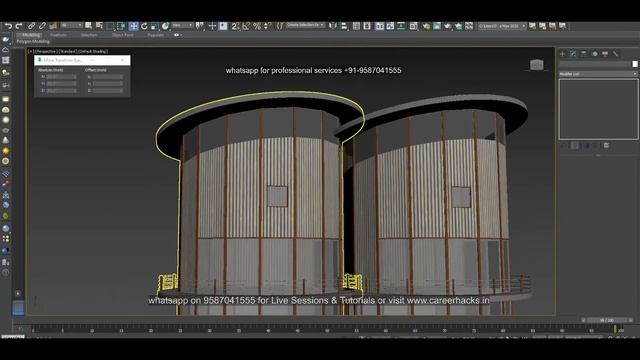Click the Render Production teapot icon
This screenshot has height=360, width=640.
pos(448,26)
